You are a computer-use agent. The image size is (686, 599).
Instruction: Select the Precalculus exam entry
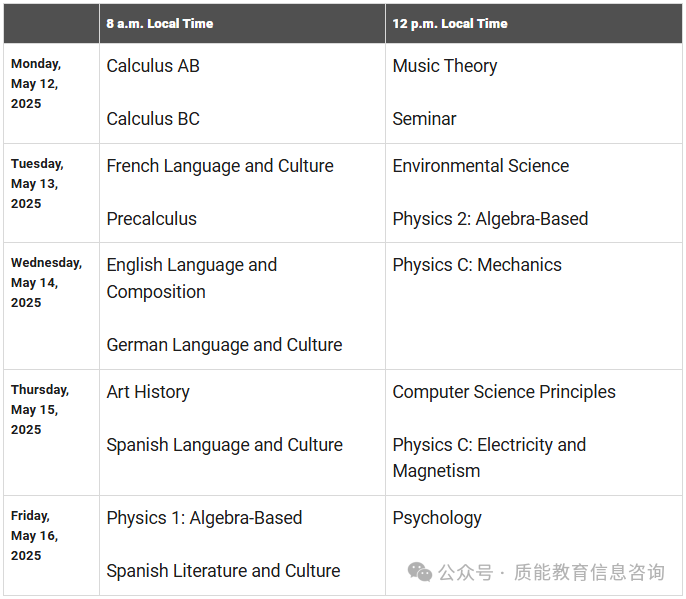152,219
